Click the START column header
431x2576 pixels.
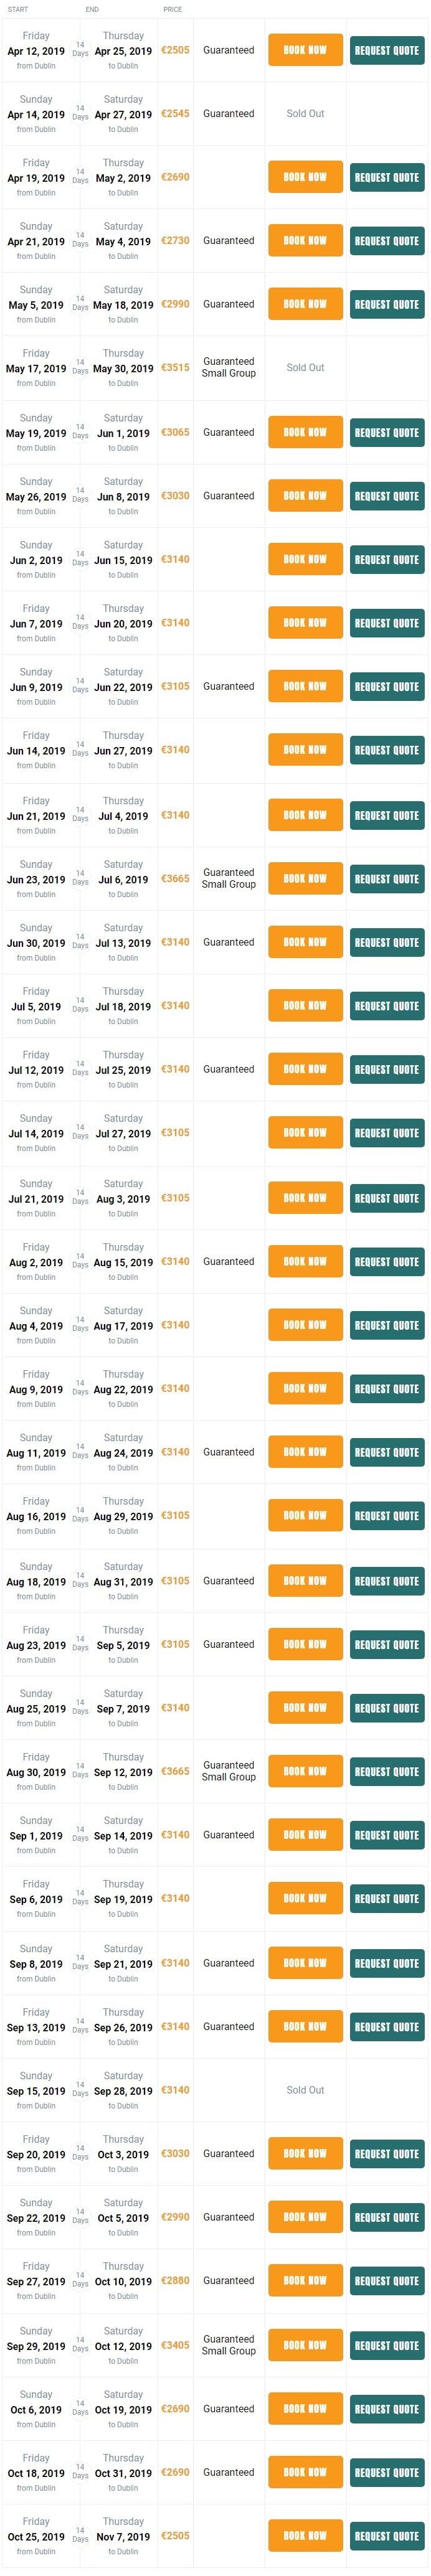click(x=18, y=9)
